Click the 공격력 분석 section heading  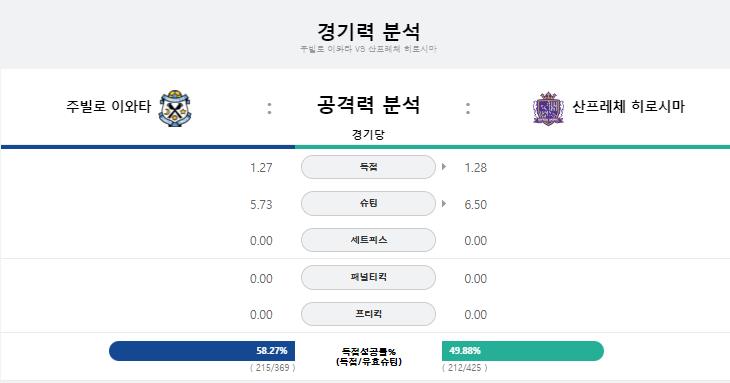pos(368,105)
